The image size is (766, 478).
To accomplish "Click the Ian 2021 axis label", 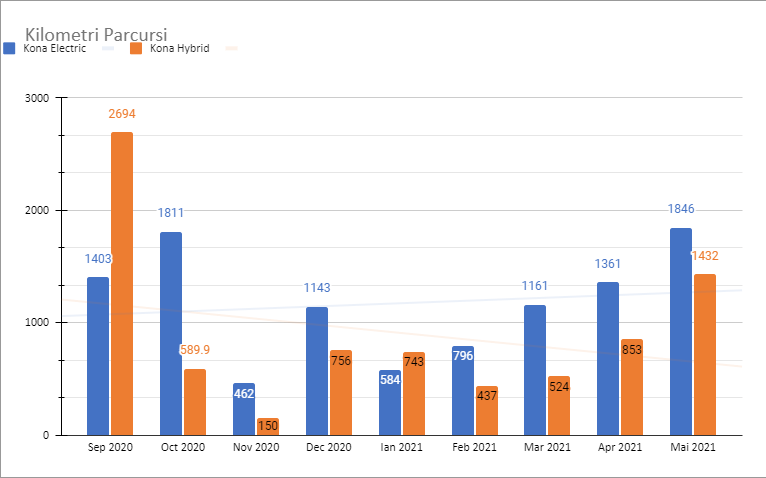I will [x=402, y=447].
